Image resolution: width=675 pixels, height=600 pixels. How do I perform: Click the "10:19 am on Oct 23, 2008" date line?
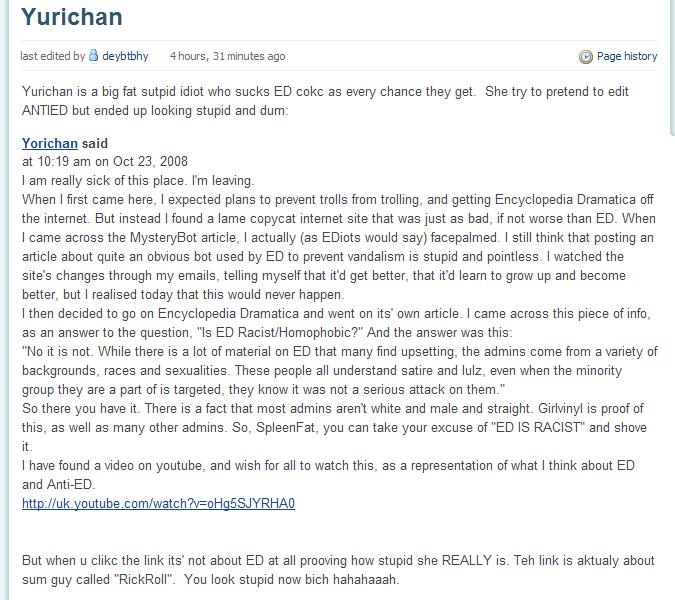pos(105,162)
